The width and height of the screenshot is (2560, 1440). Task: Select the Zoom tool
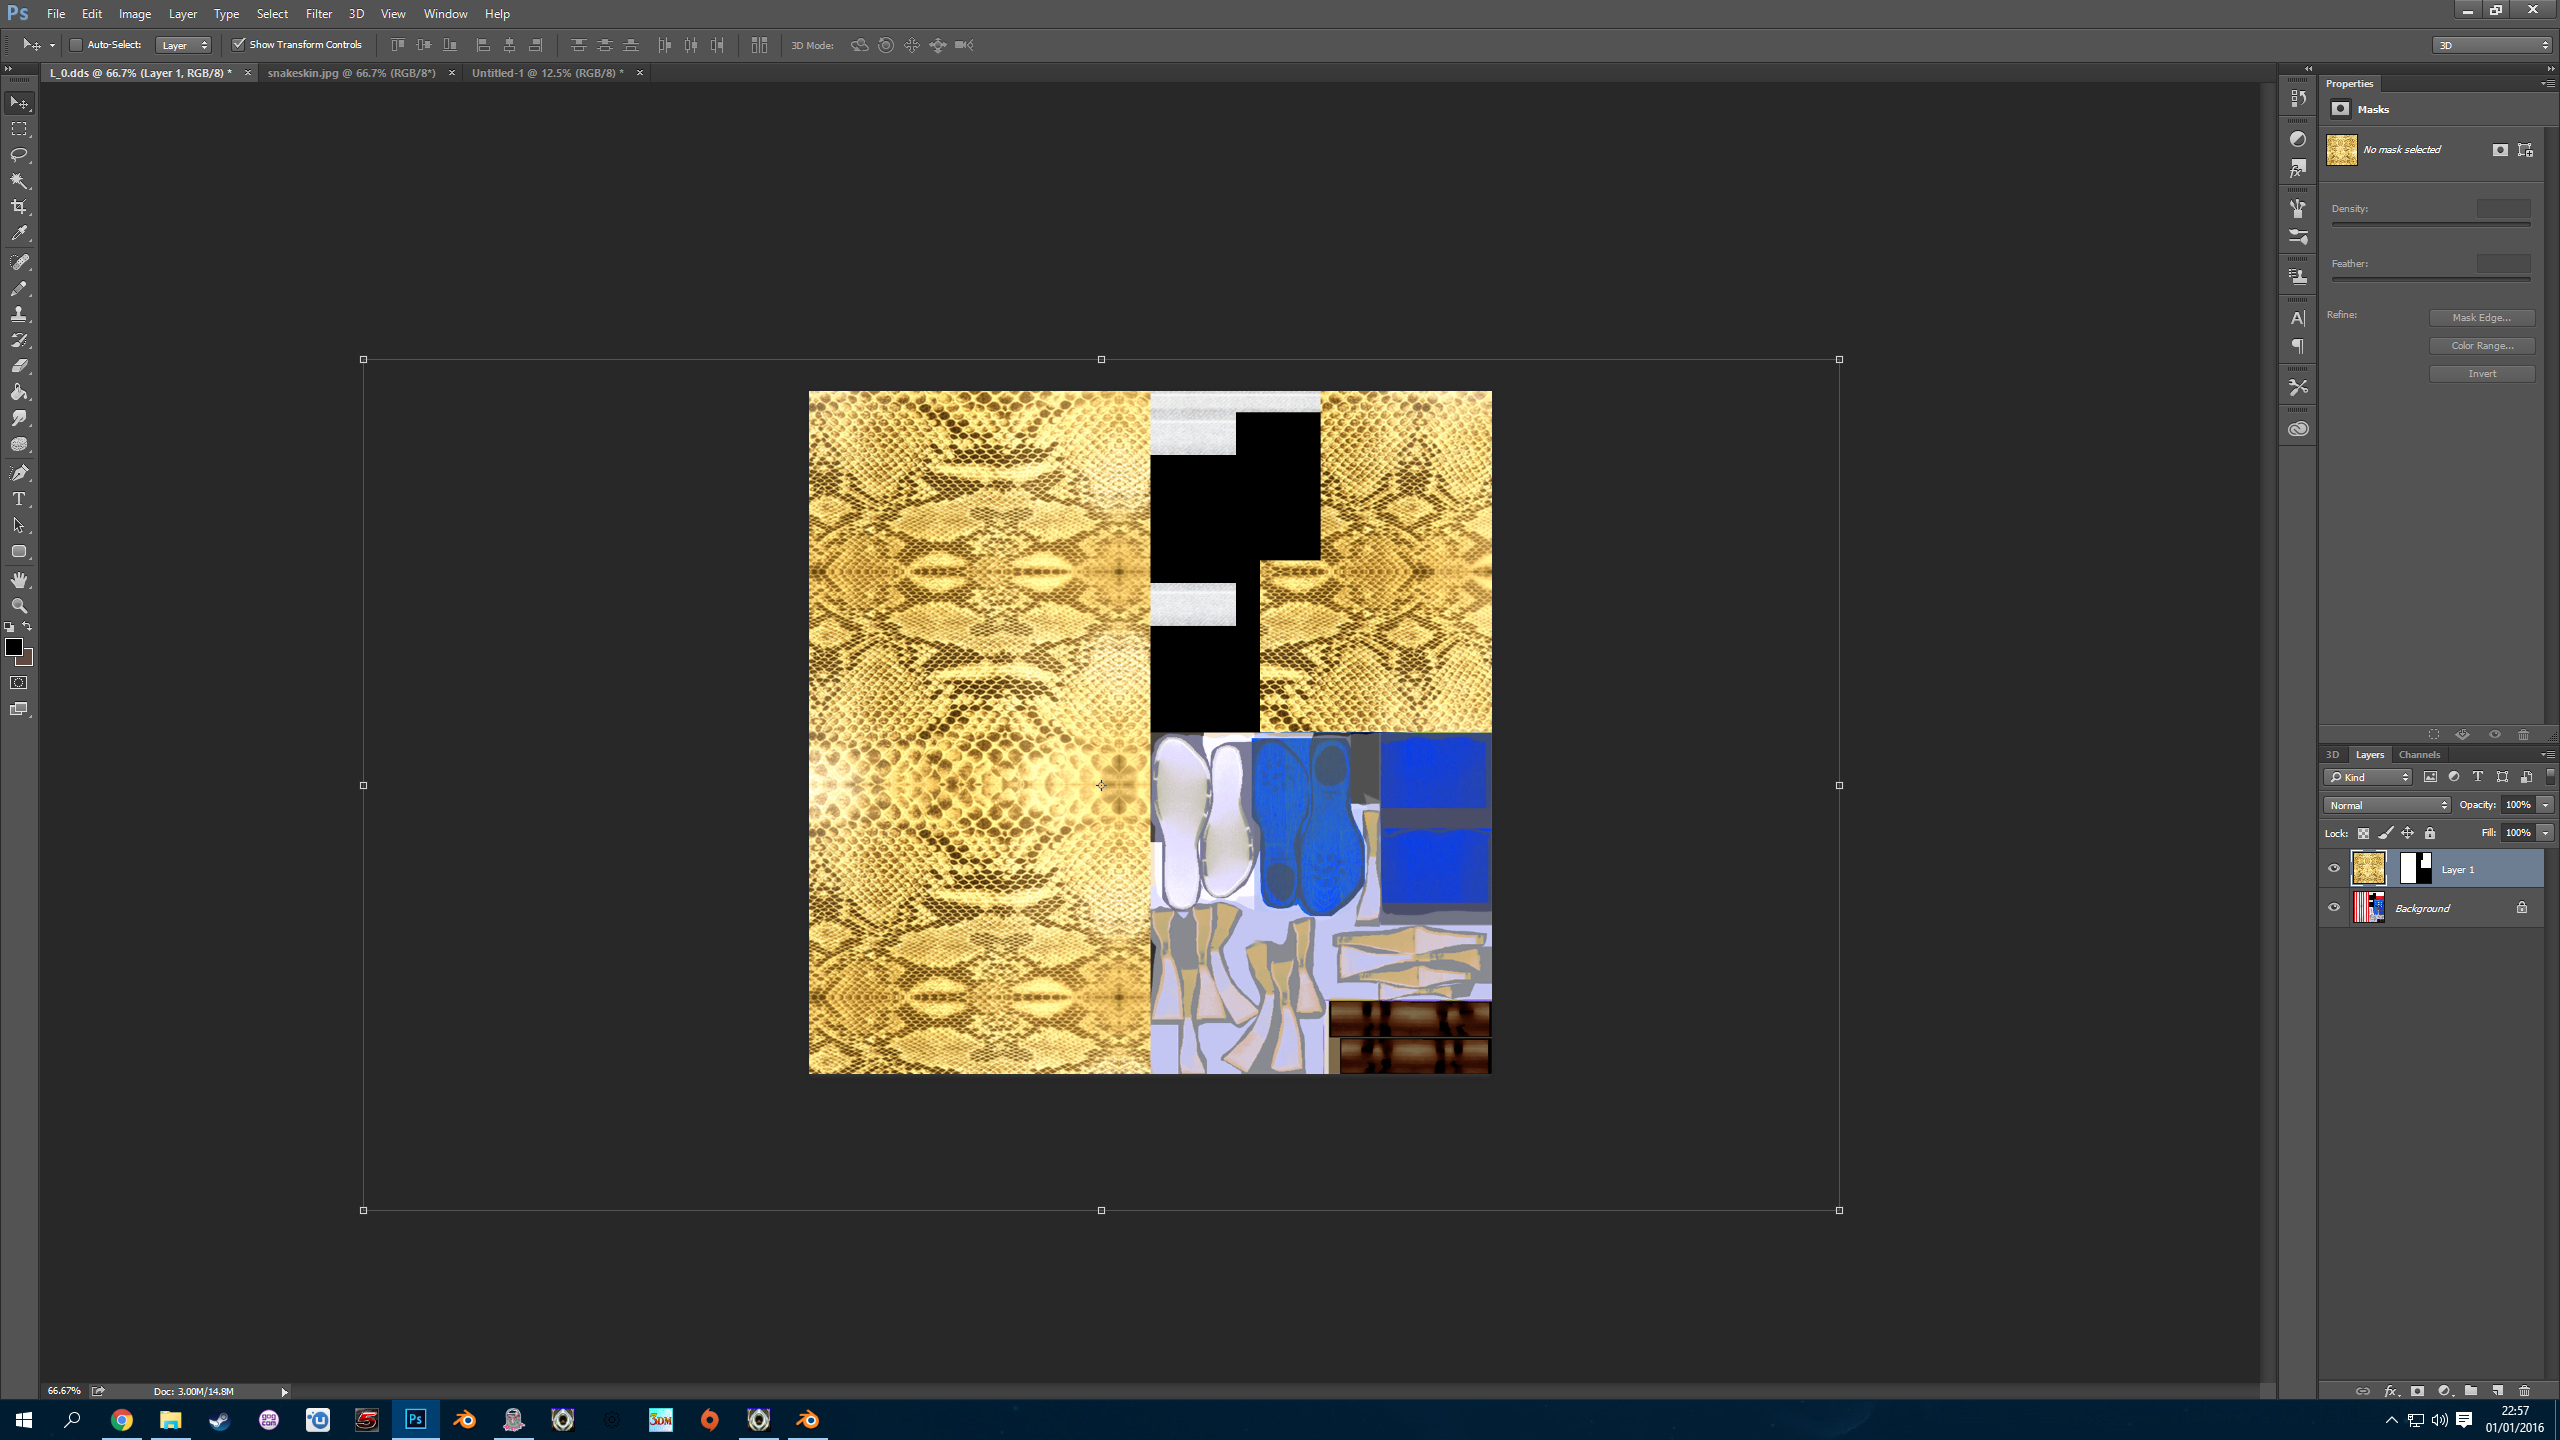(19, 606)
